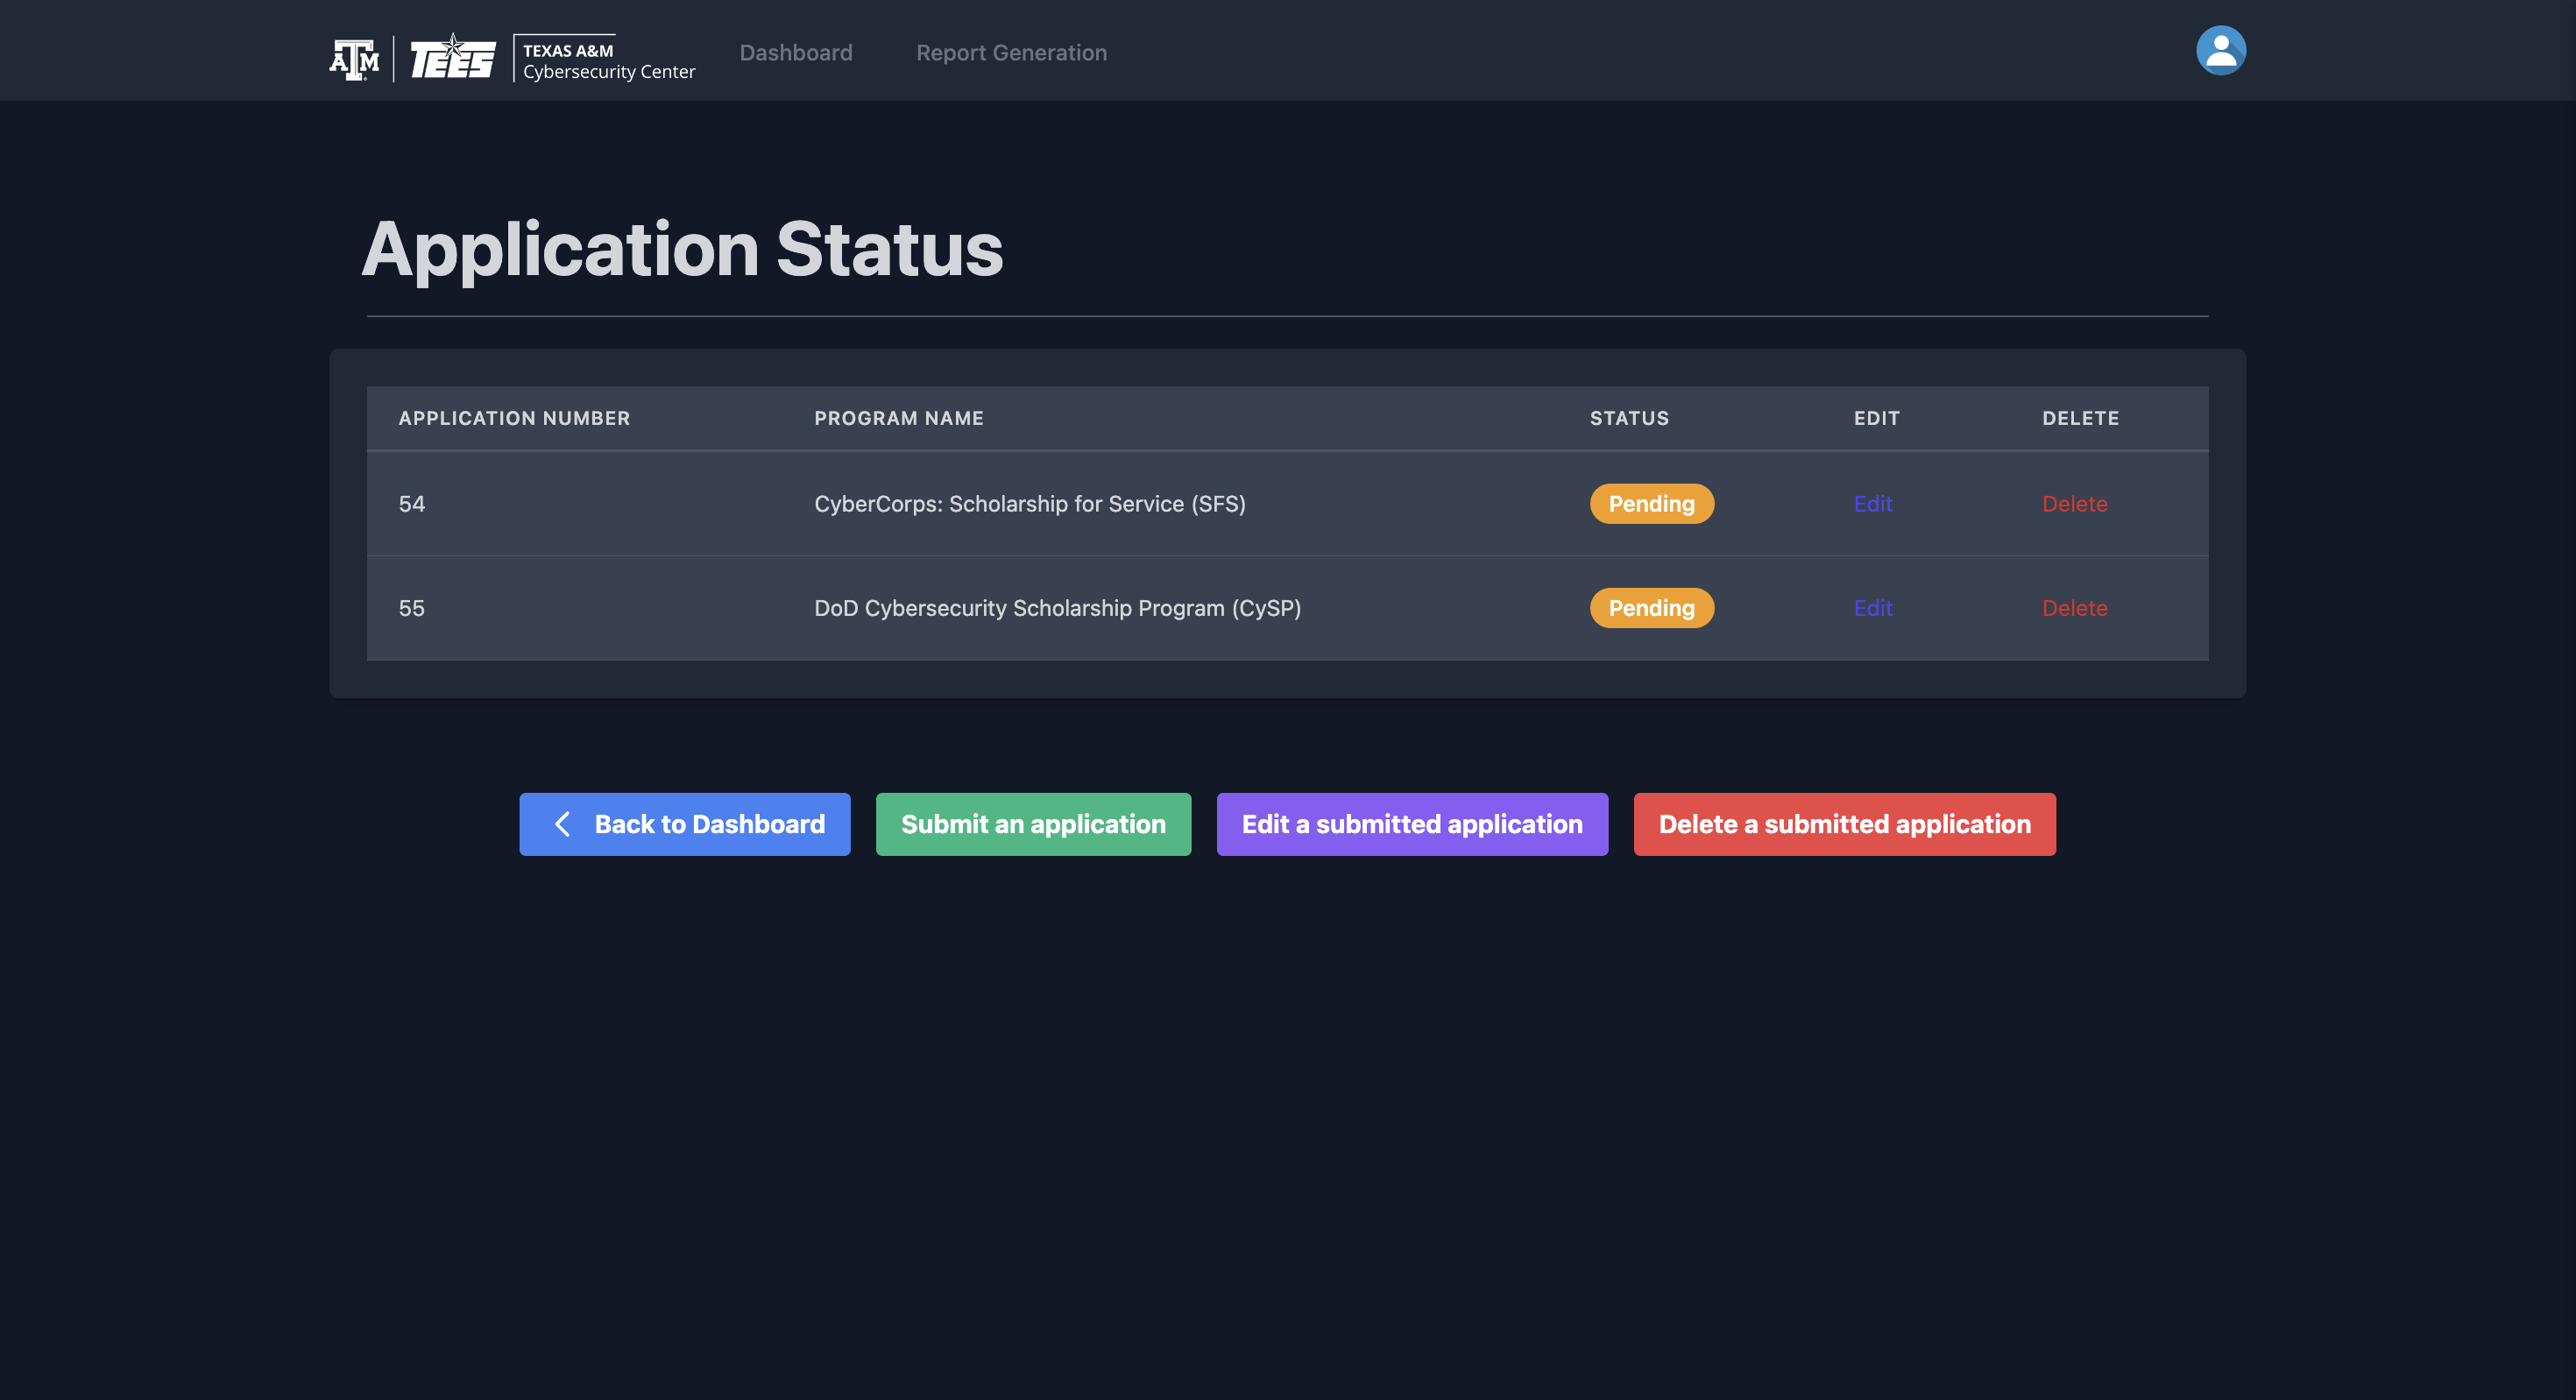Click the Application Number column header
Image resolution: width=2576 pixels, height=1400 pixels.
(514, 418)
